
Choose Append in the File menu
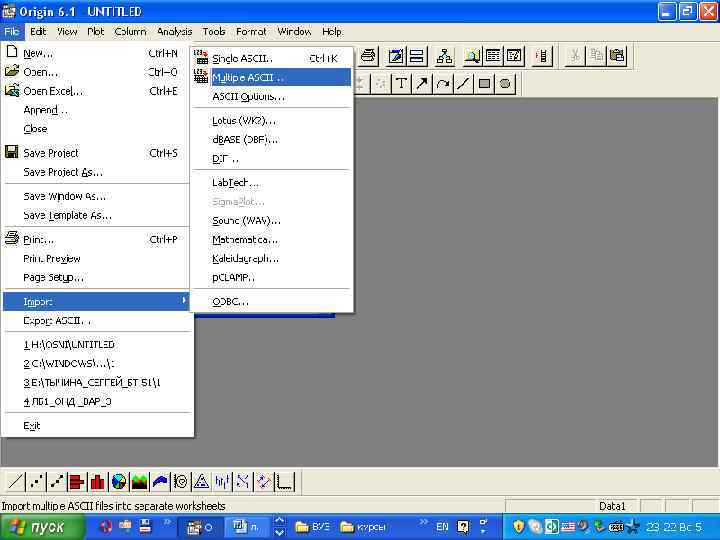(96, 110)
